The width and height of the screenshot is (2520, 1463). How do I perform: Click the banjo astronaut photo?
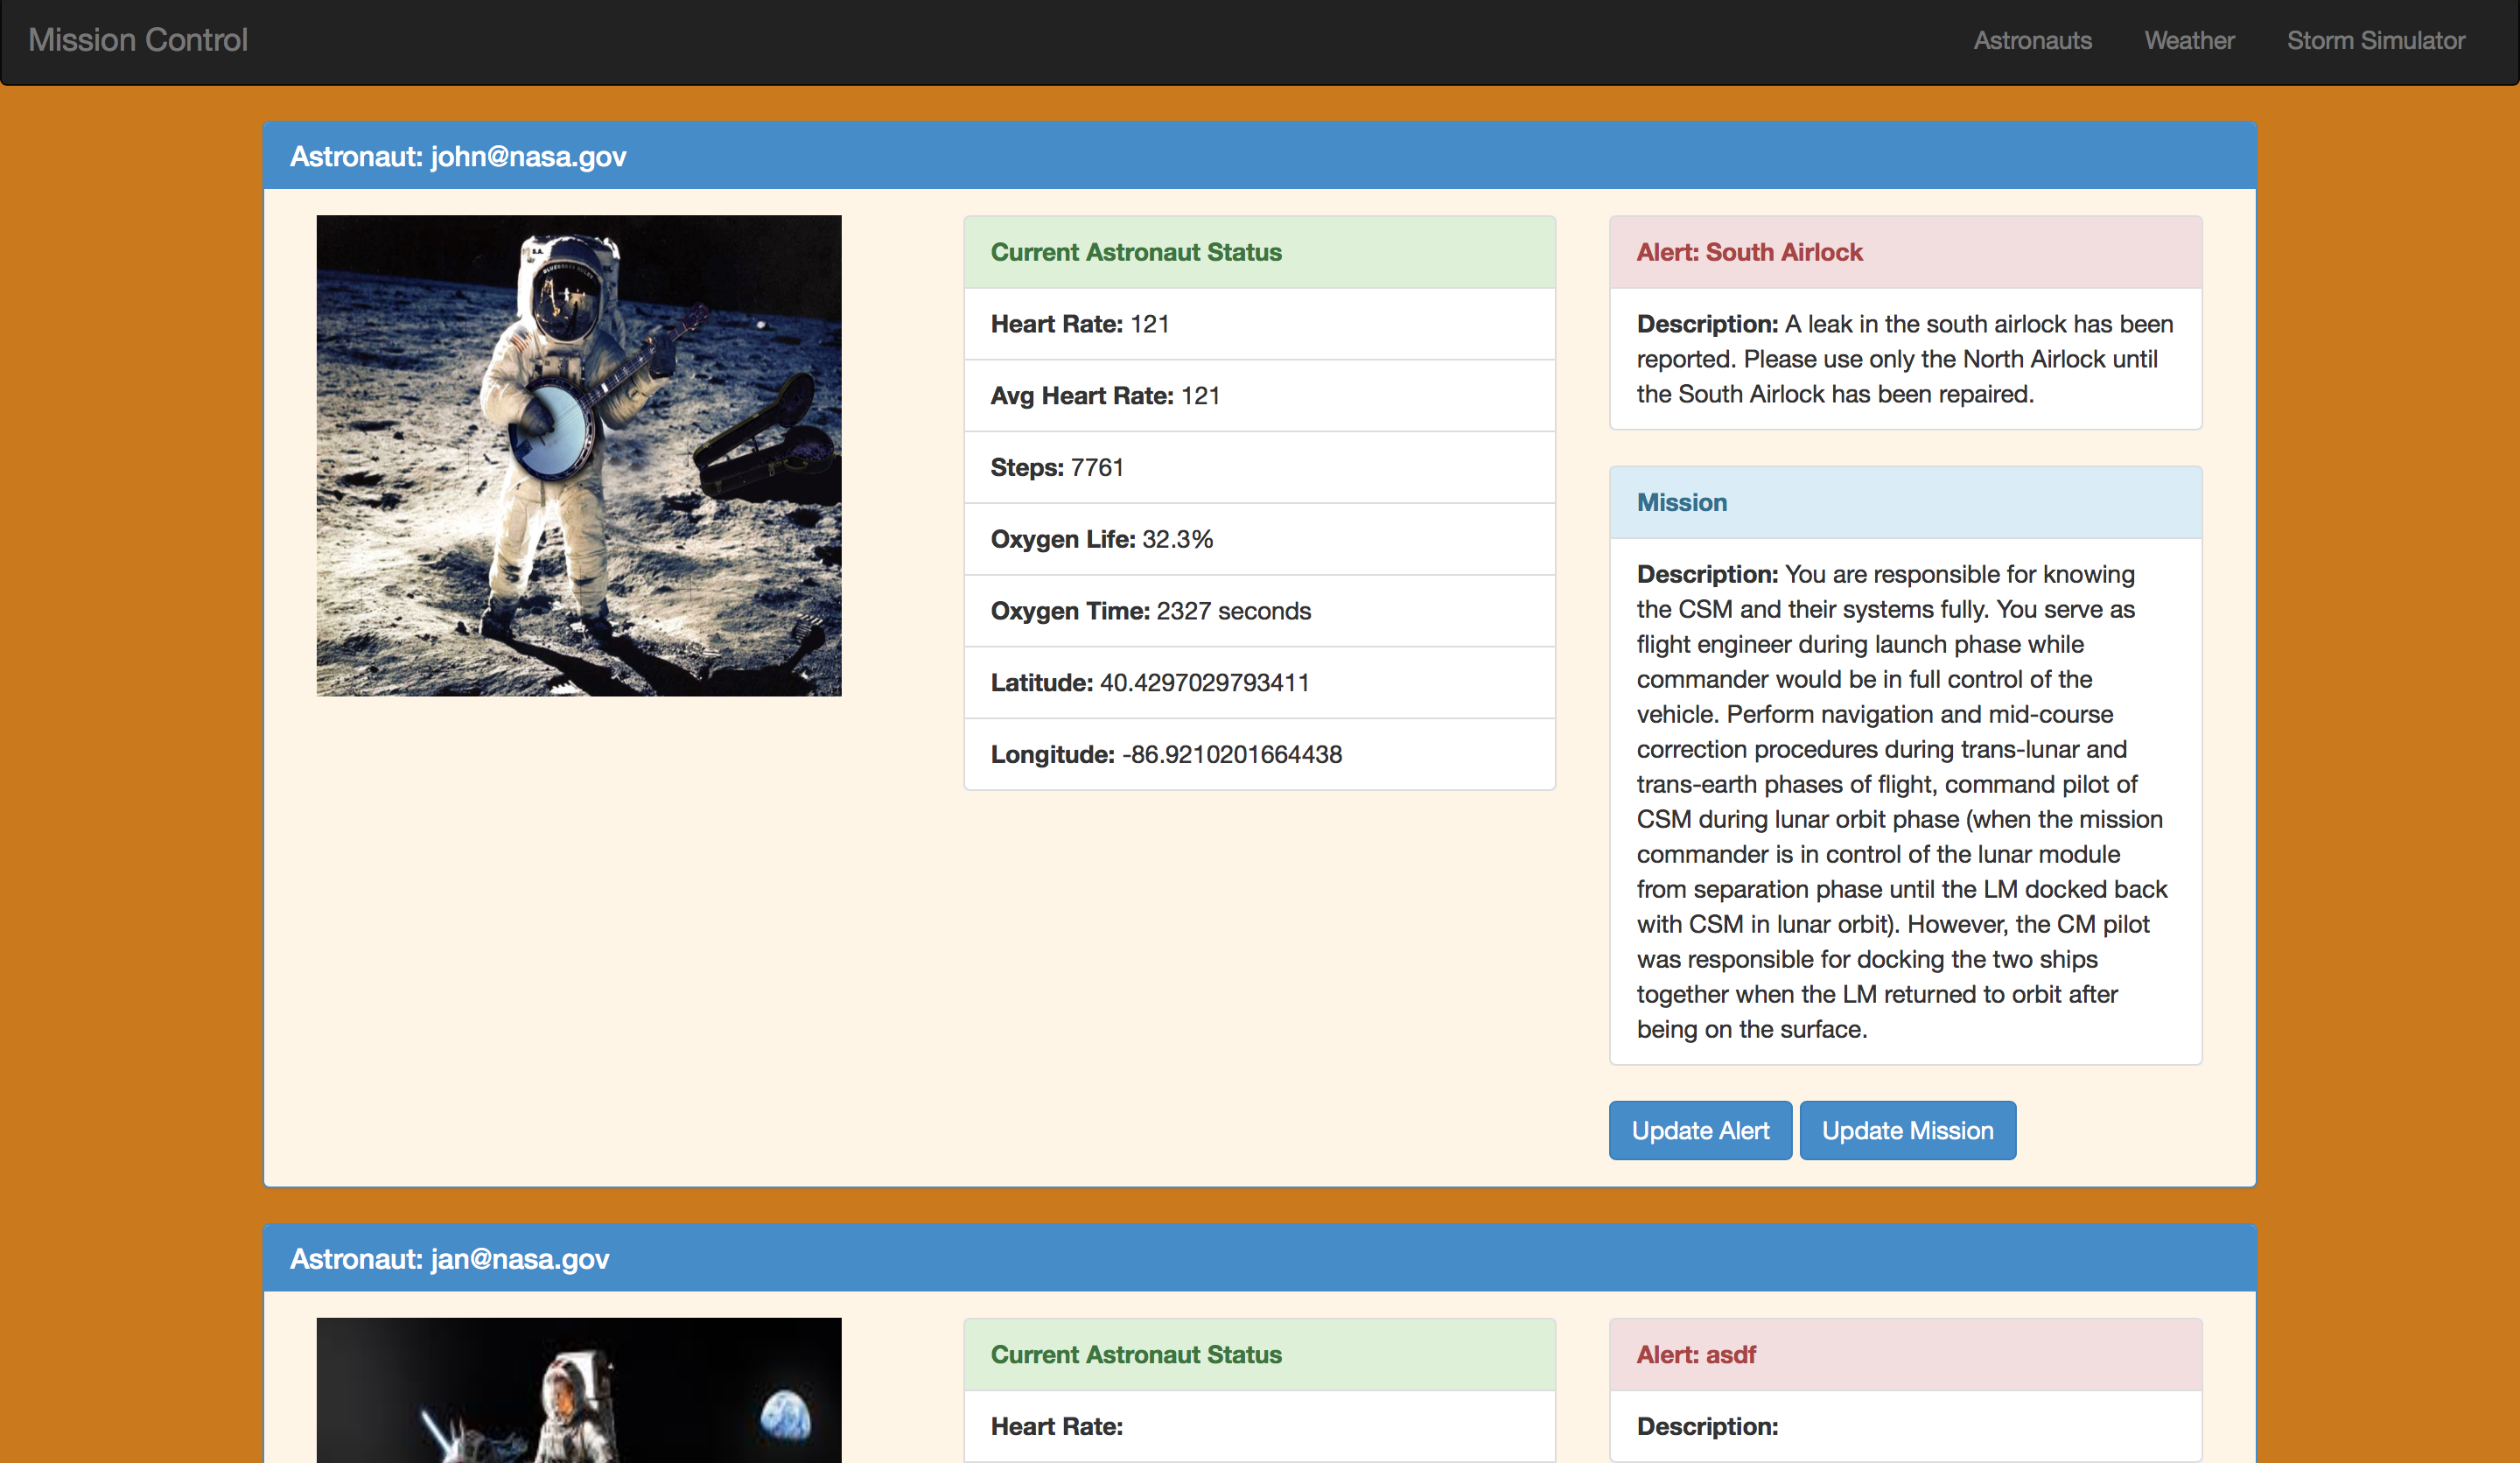pyautogui.click(x=579, y=455)
